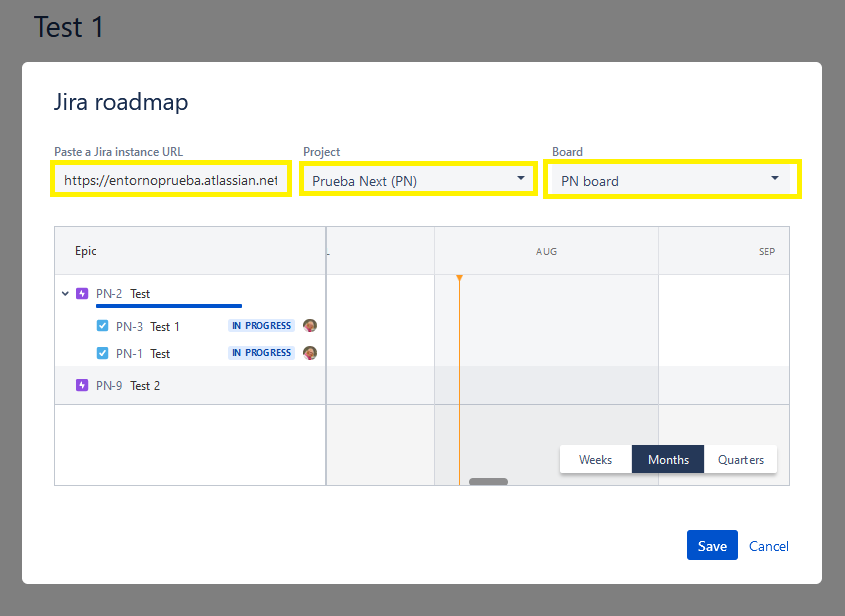Switch to Quarters view

point(741,459)
